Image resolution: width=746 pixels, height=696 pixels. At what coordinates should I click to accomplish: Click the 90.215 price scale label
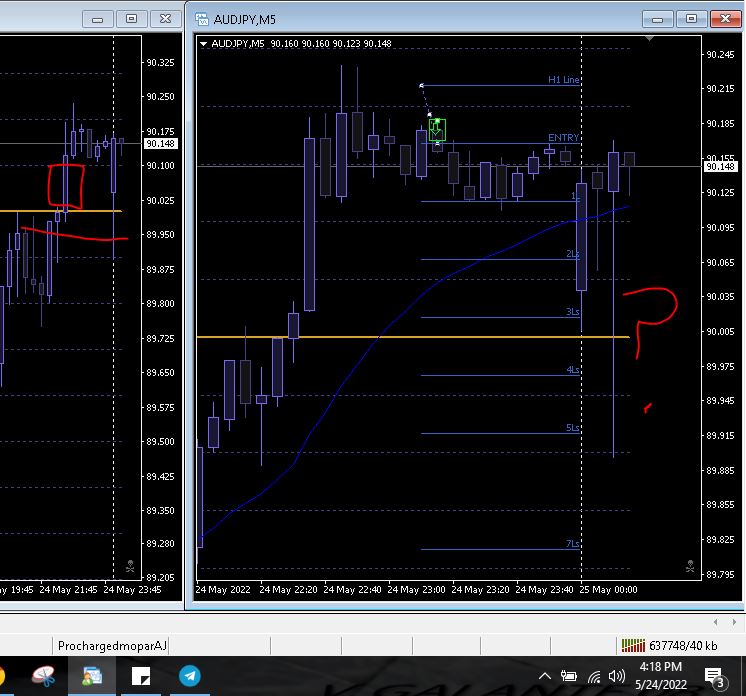pos(720,88)
